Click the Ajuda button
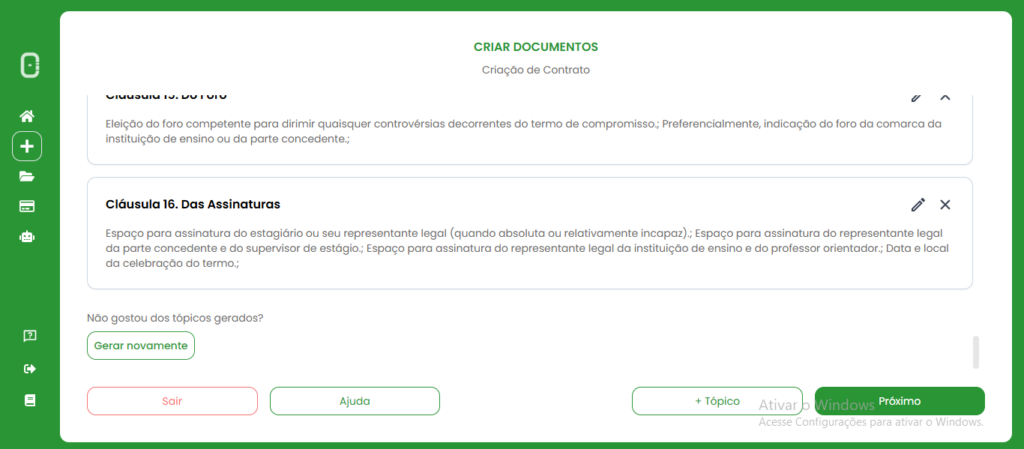 (354, 401)
